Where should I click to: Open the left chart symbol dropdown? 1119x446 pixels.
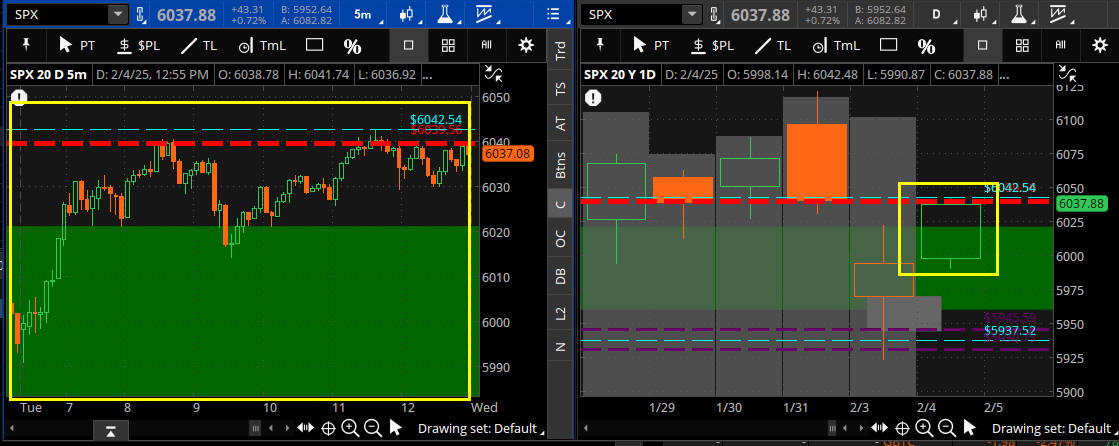(118, 14)
